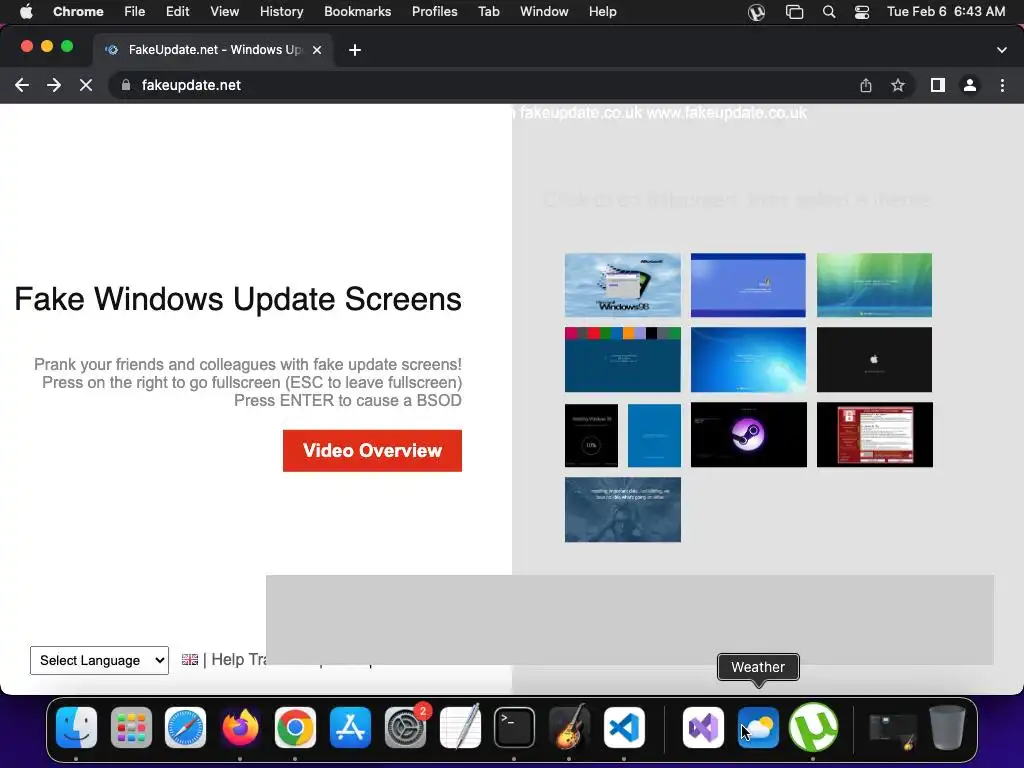Open Spotlight search in the menu bar

click(829, 12)
